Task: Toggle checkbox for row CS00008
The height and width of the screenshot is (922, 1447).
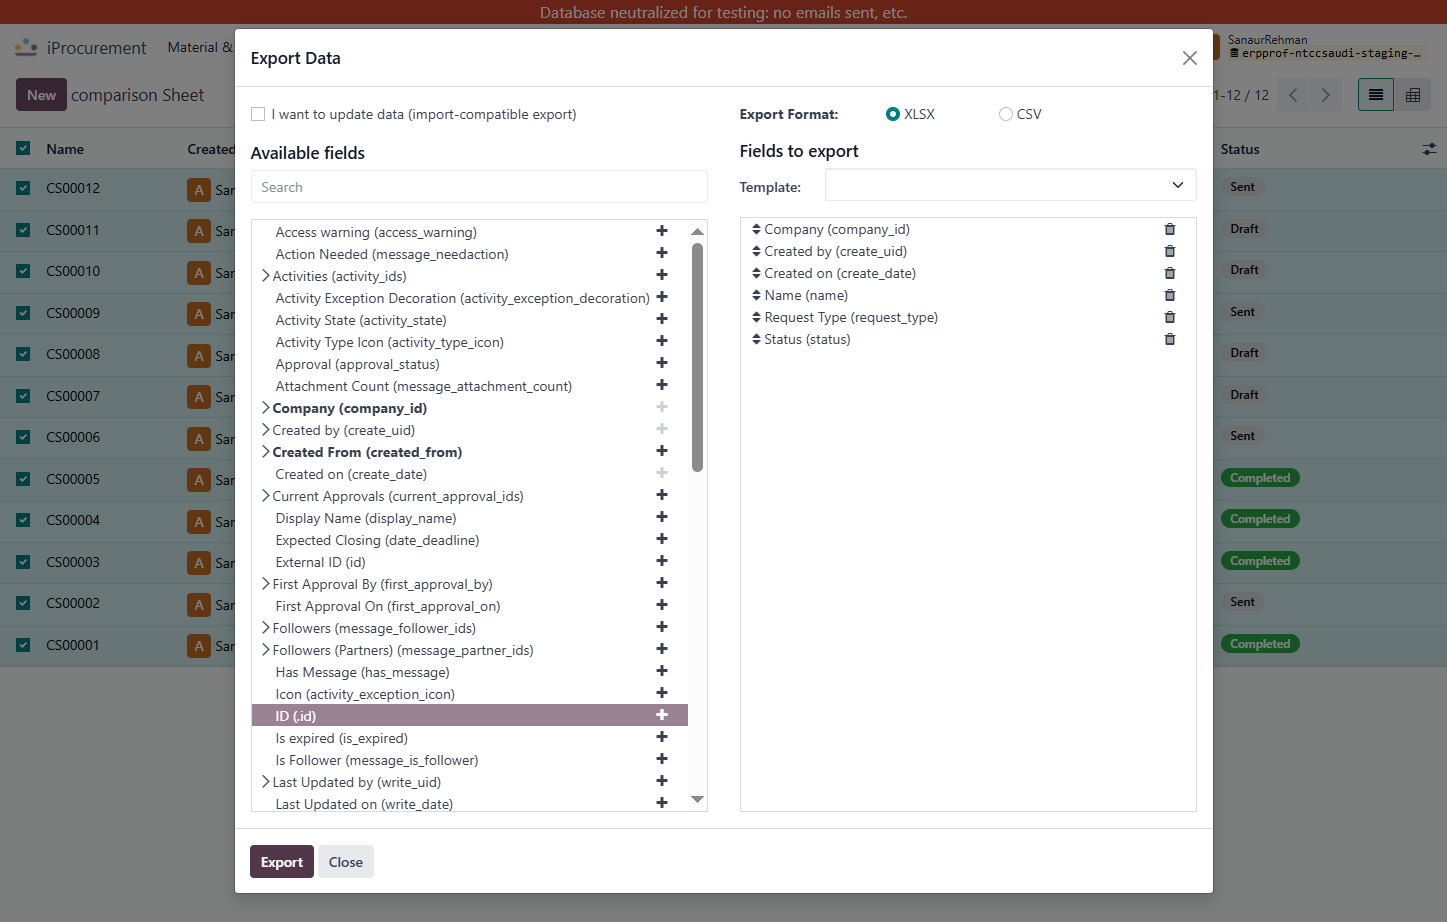Action: tap(23, 354)
